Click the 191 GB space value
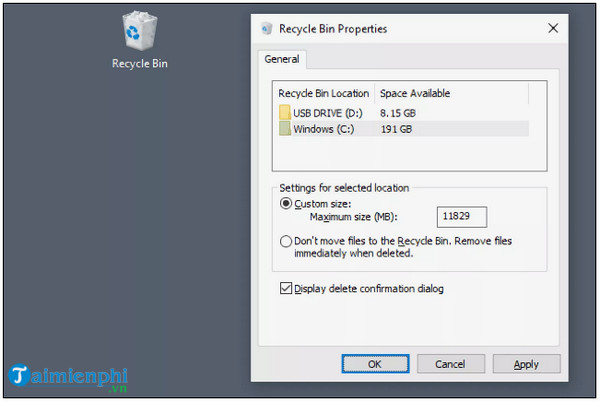Screen dimensions: 600x402 click(x=396, y=129)
